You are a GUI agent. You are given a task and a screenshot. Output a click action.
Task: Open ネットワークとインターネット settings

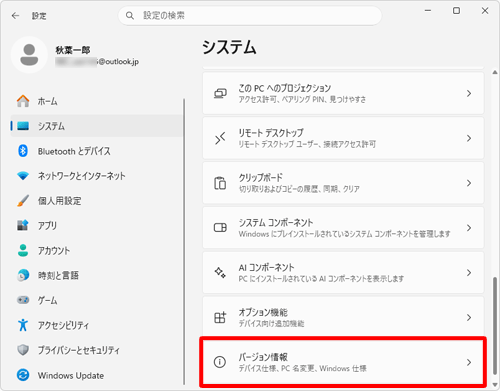pos(97,176)
